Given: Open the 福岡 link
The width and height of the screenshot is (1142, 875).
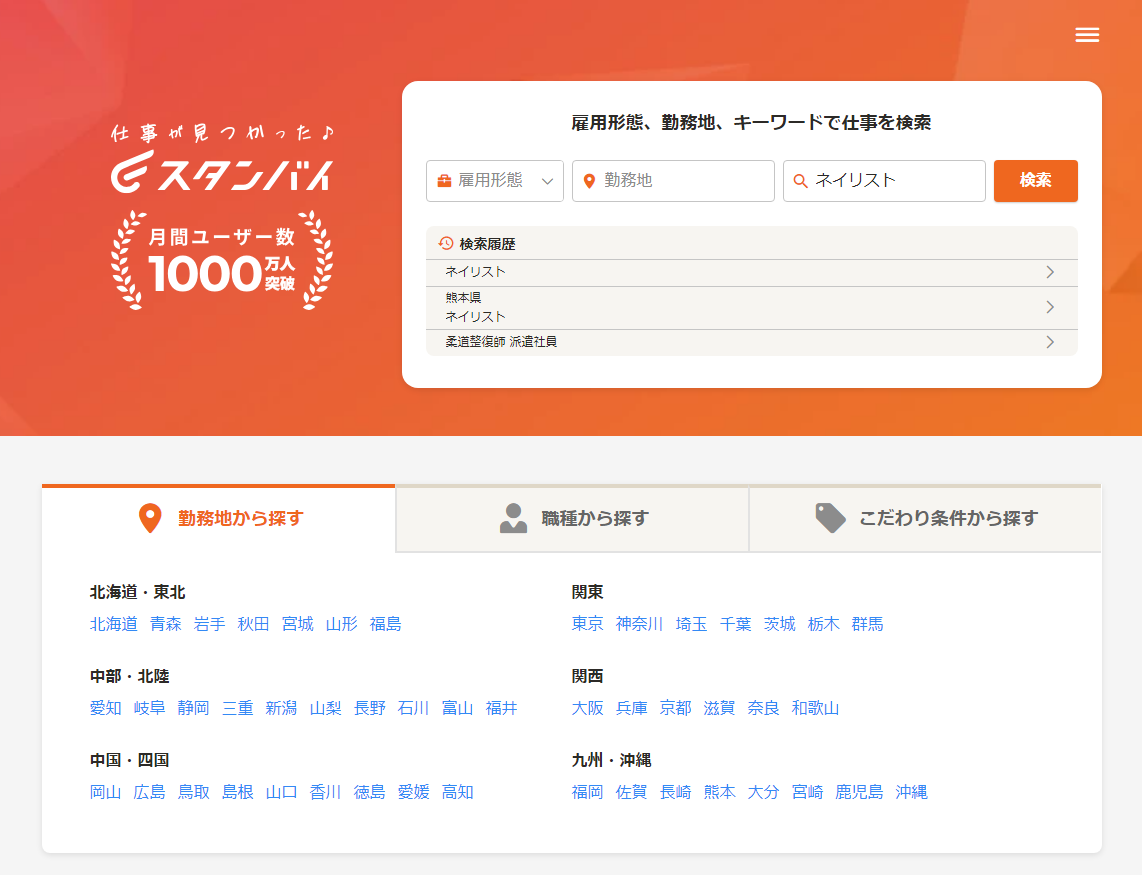Looking at the screenshot, I should tap(588, 792).
